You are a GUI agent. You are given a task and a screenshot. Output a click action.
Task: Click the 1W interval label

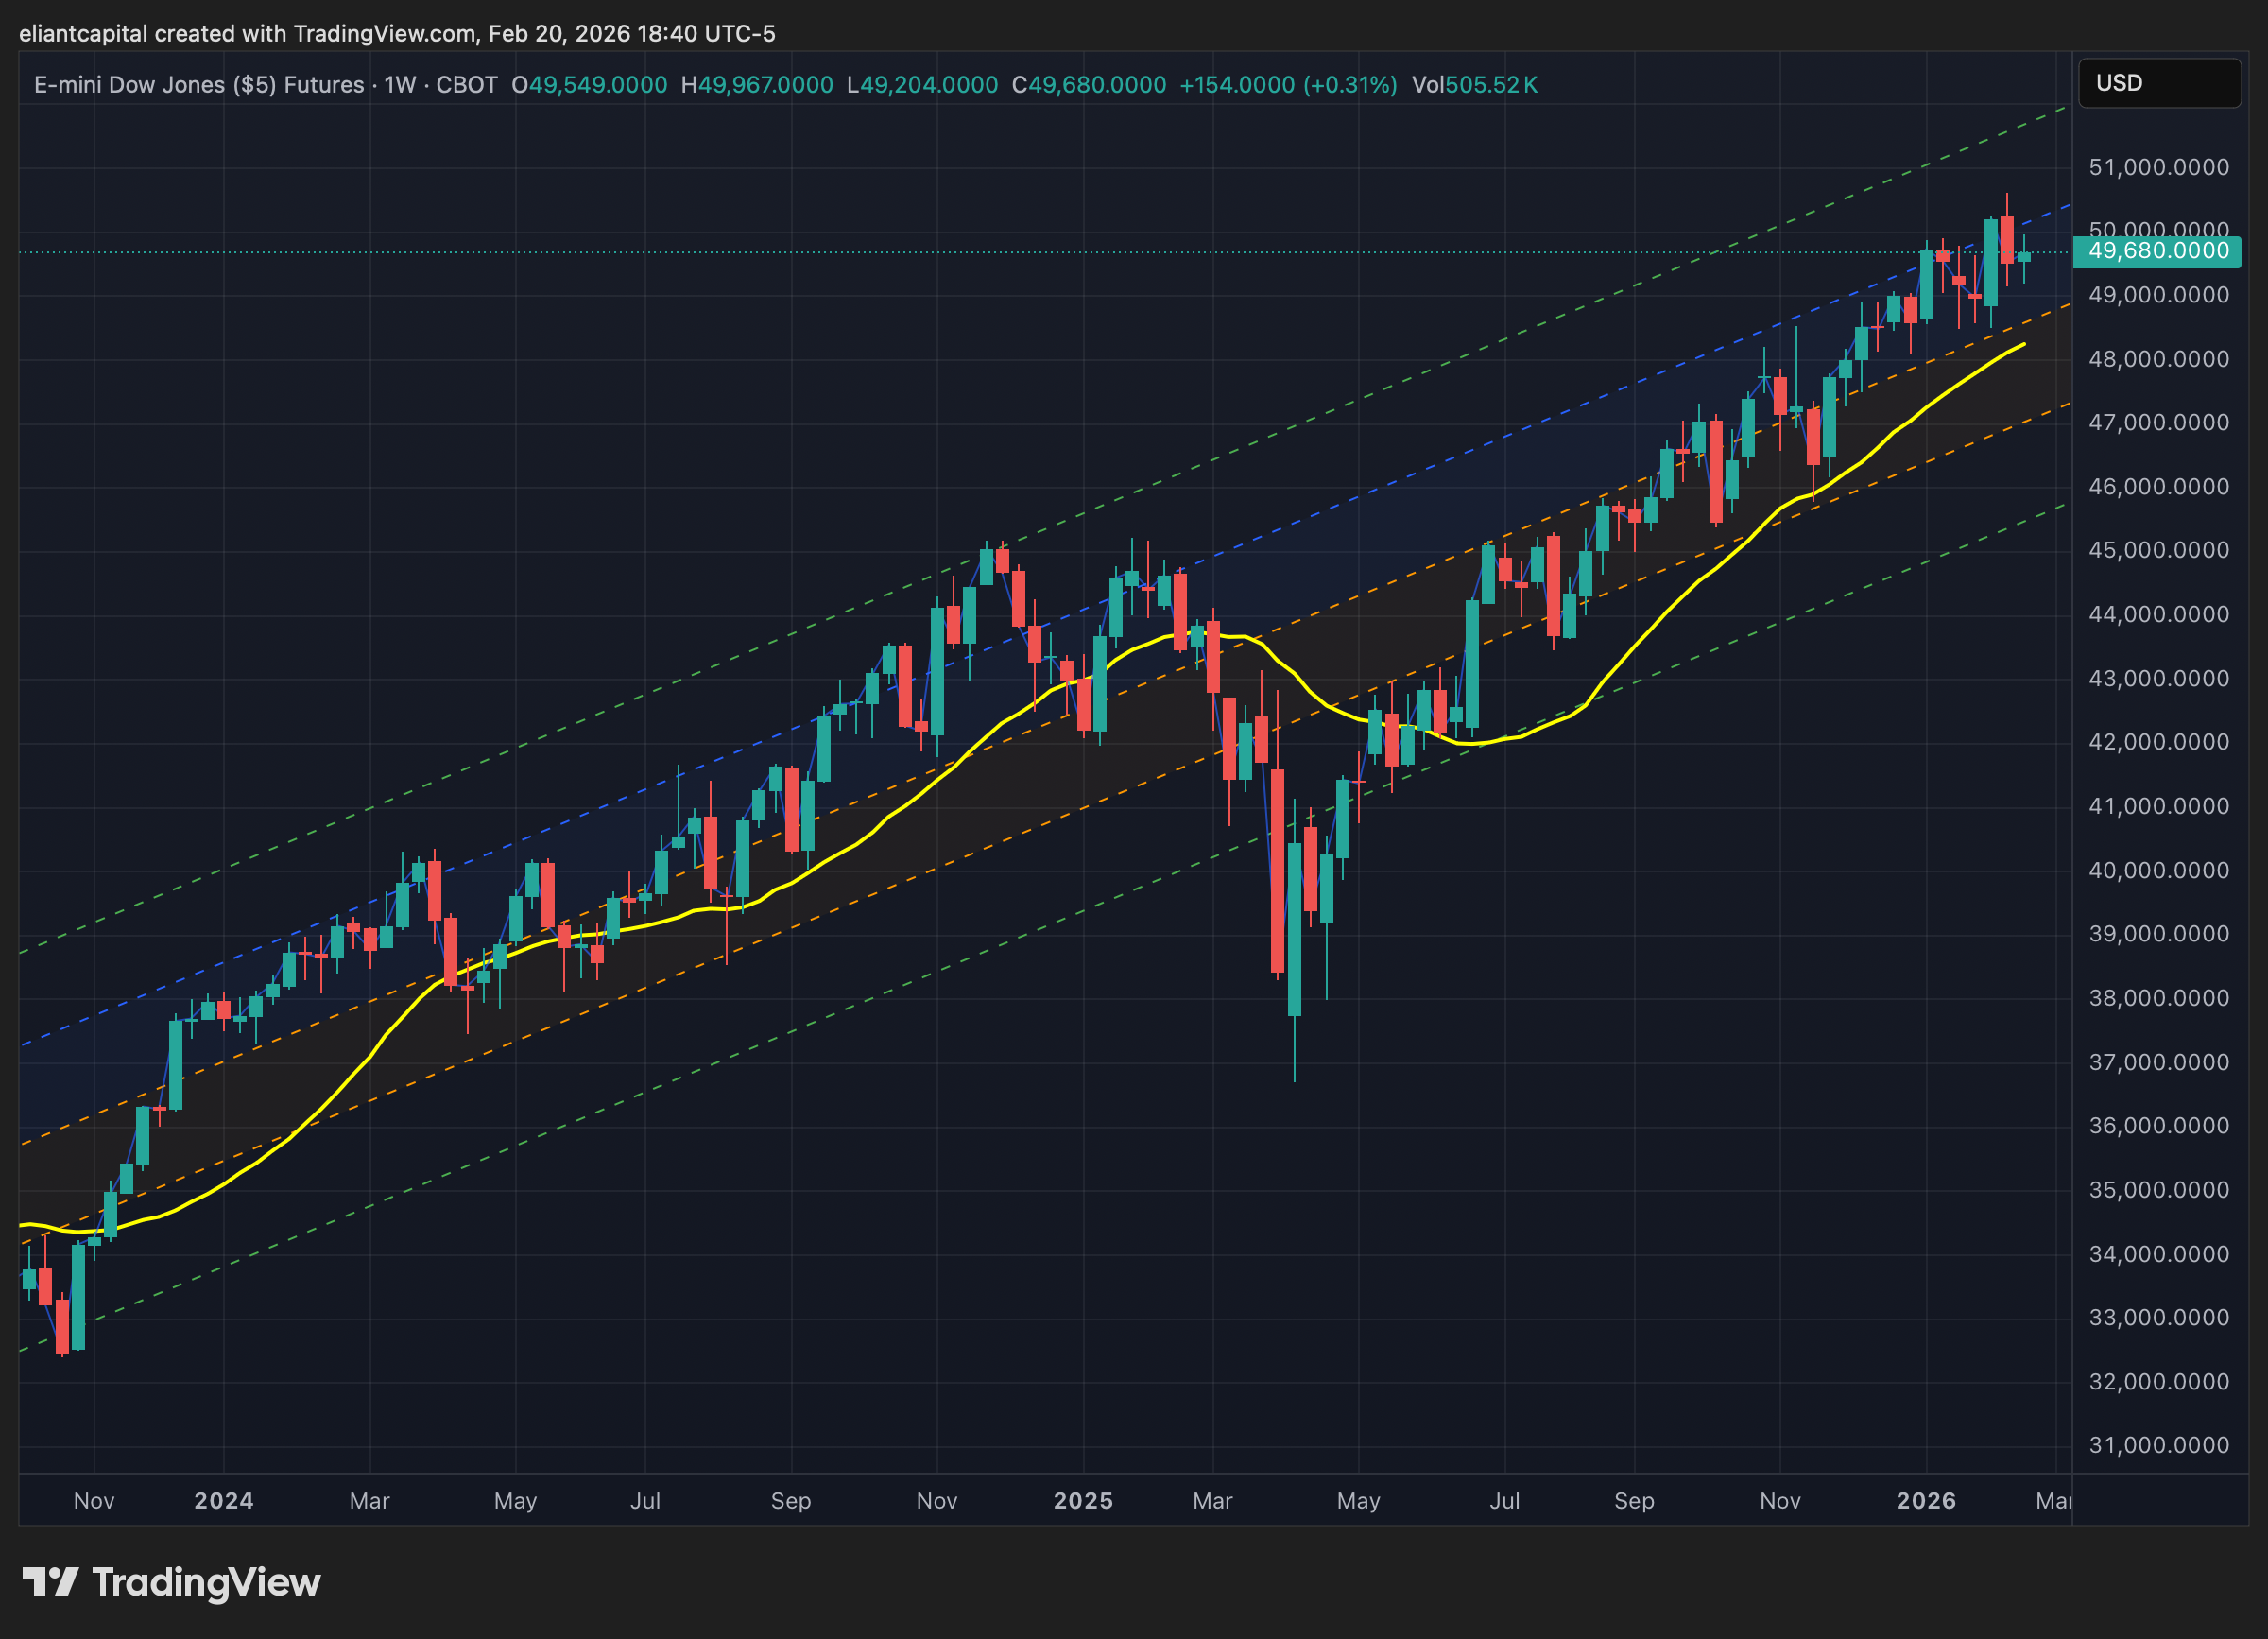tap(400, 85)
